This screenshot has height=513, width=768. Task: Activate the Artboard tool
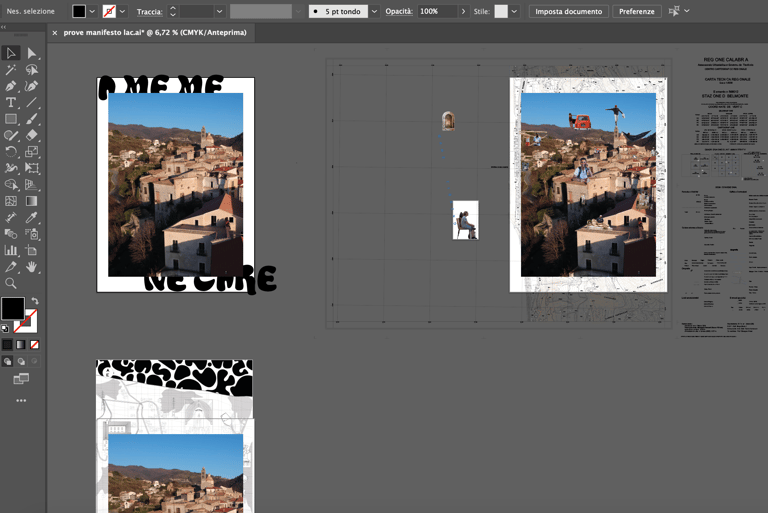[31, 250]
